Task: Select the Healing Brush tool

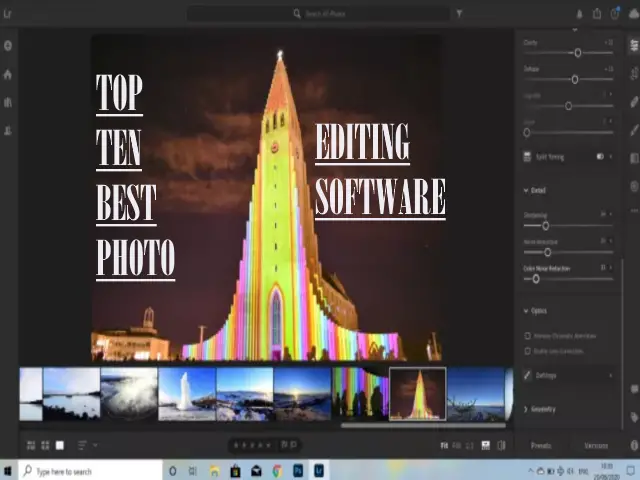Action: click(634, 102)
